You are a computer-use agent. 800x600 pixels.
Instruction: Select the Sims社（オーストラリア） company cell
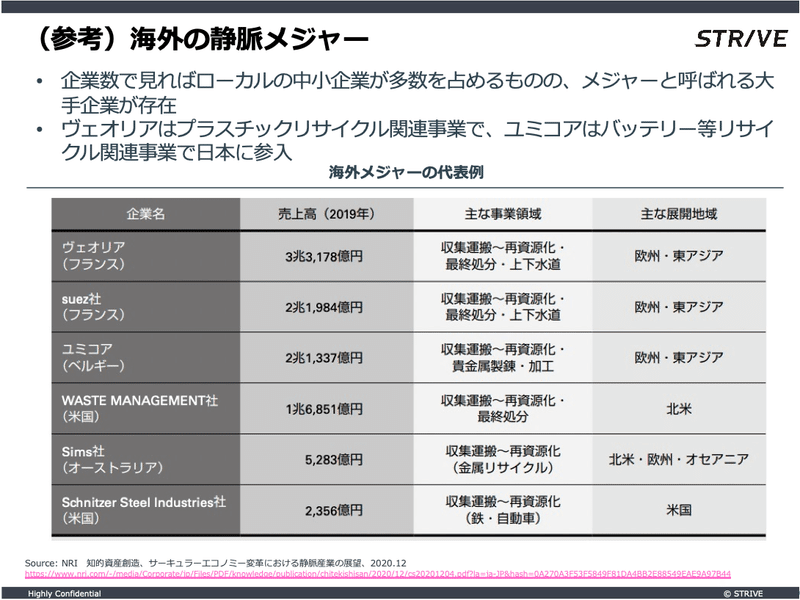[x=146, y=460]
